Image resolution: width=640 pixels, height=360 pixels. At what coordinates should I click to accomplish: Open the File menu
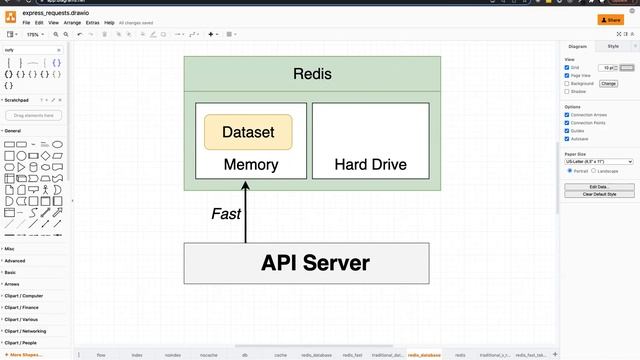pyautogui.click(x=26, y=23)
